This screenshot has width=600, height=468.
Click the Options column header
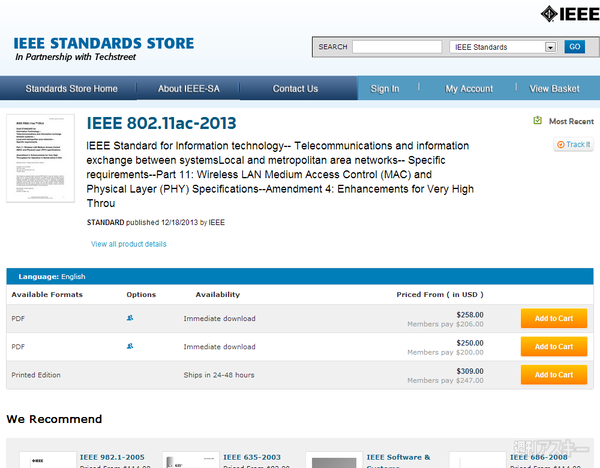[141, 294]
